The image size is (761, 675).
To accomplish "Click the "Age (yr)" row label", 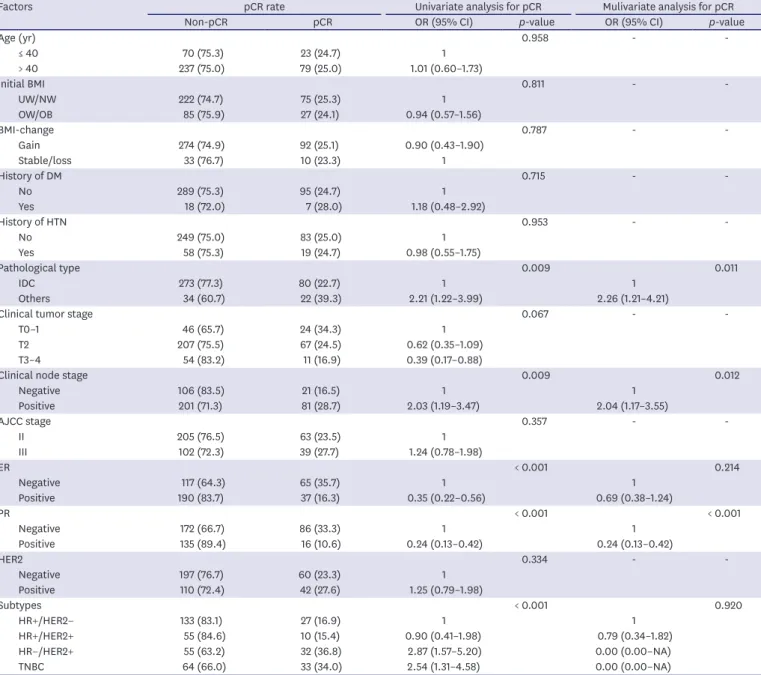I will [17, 38].
